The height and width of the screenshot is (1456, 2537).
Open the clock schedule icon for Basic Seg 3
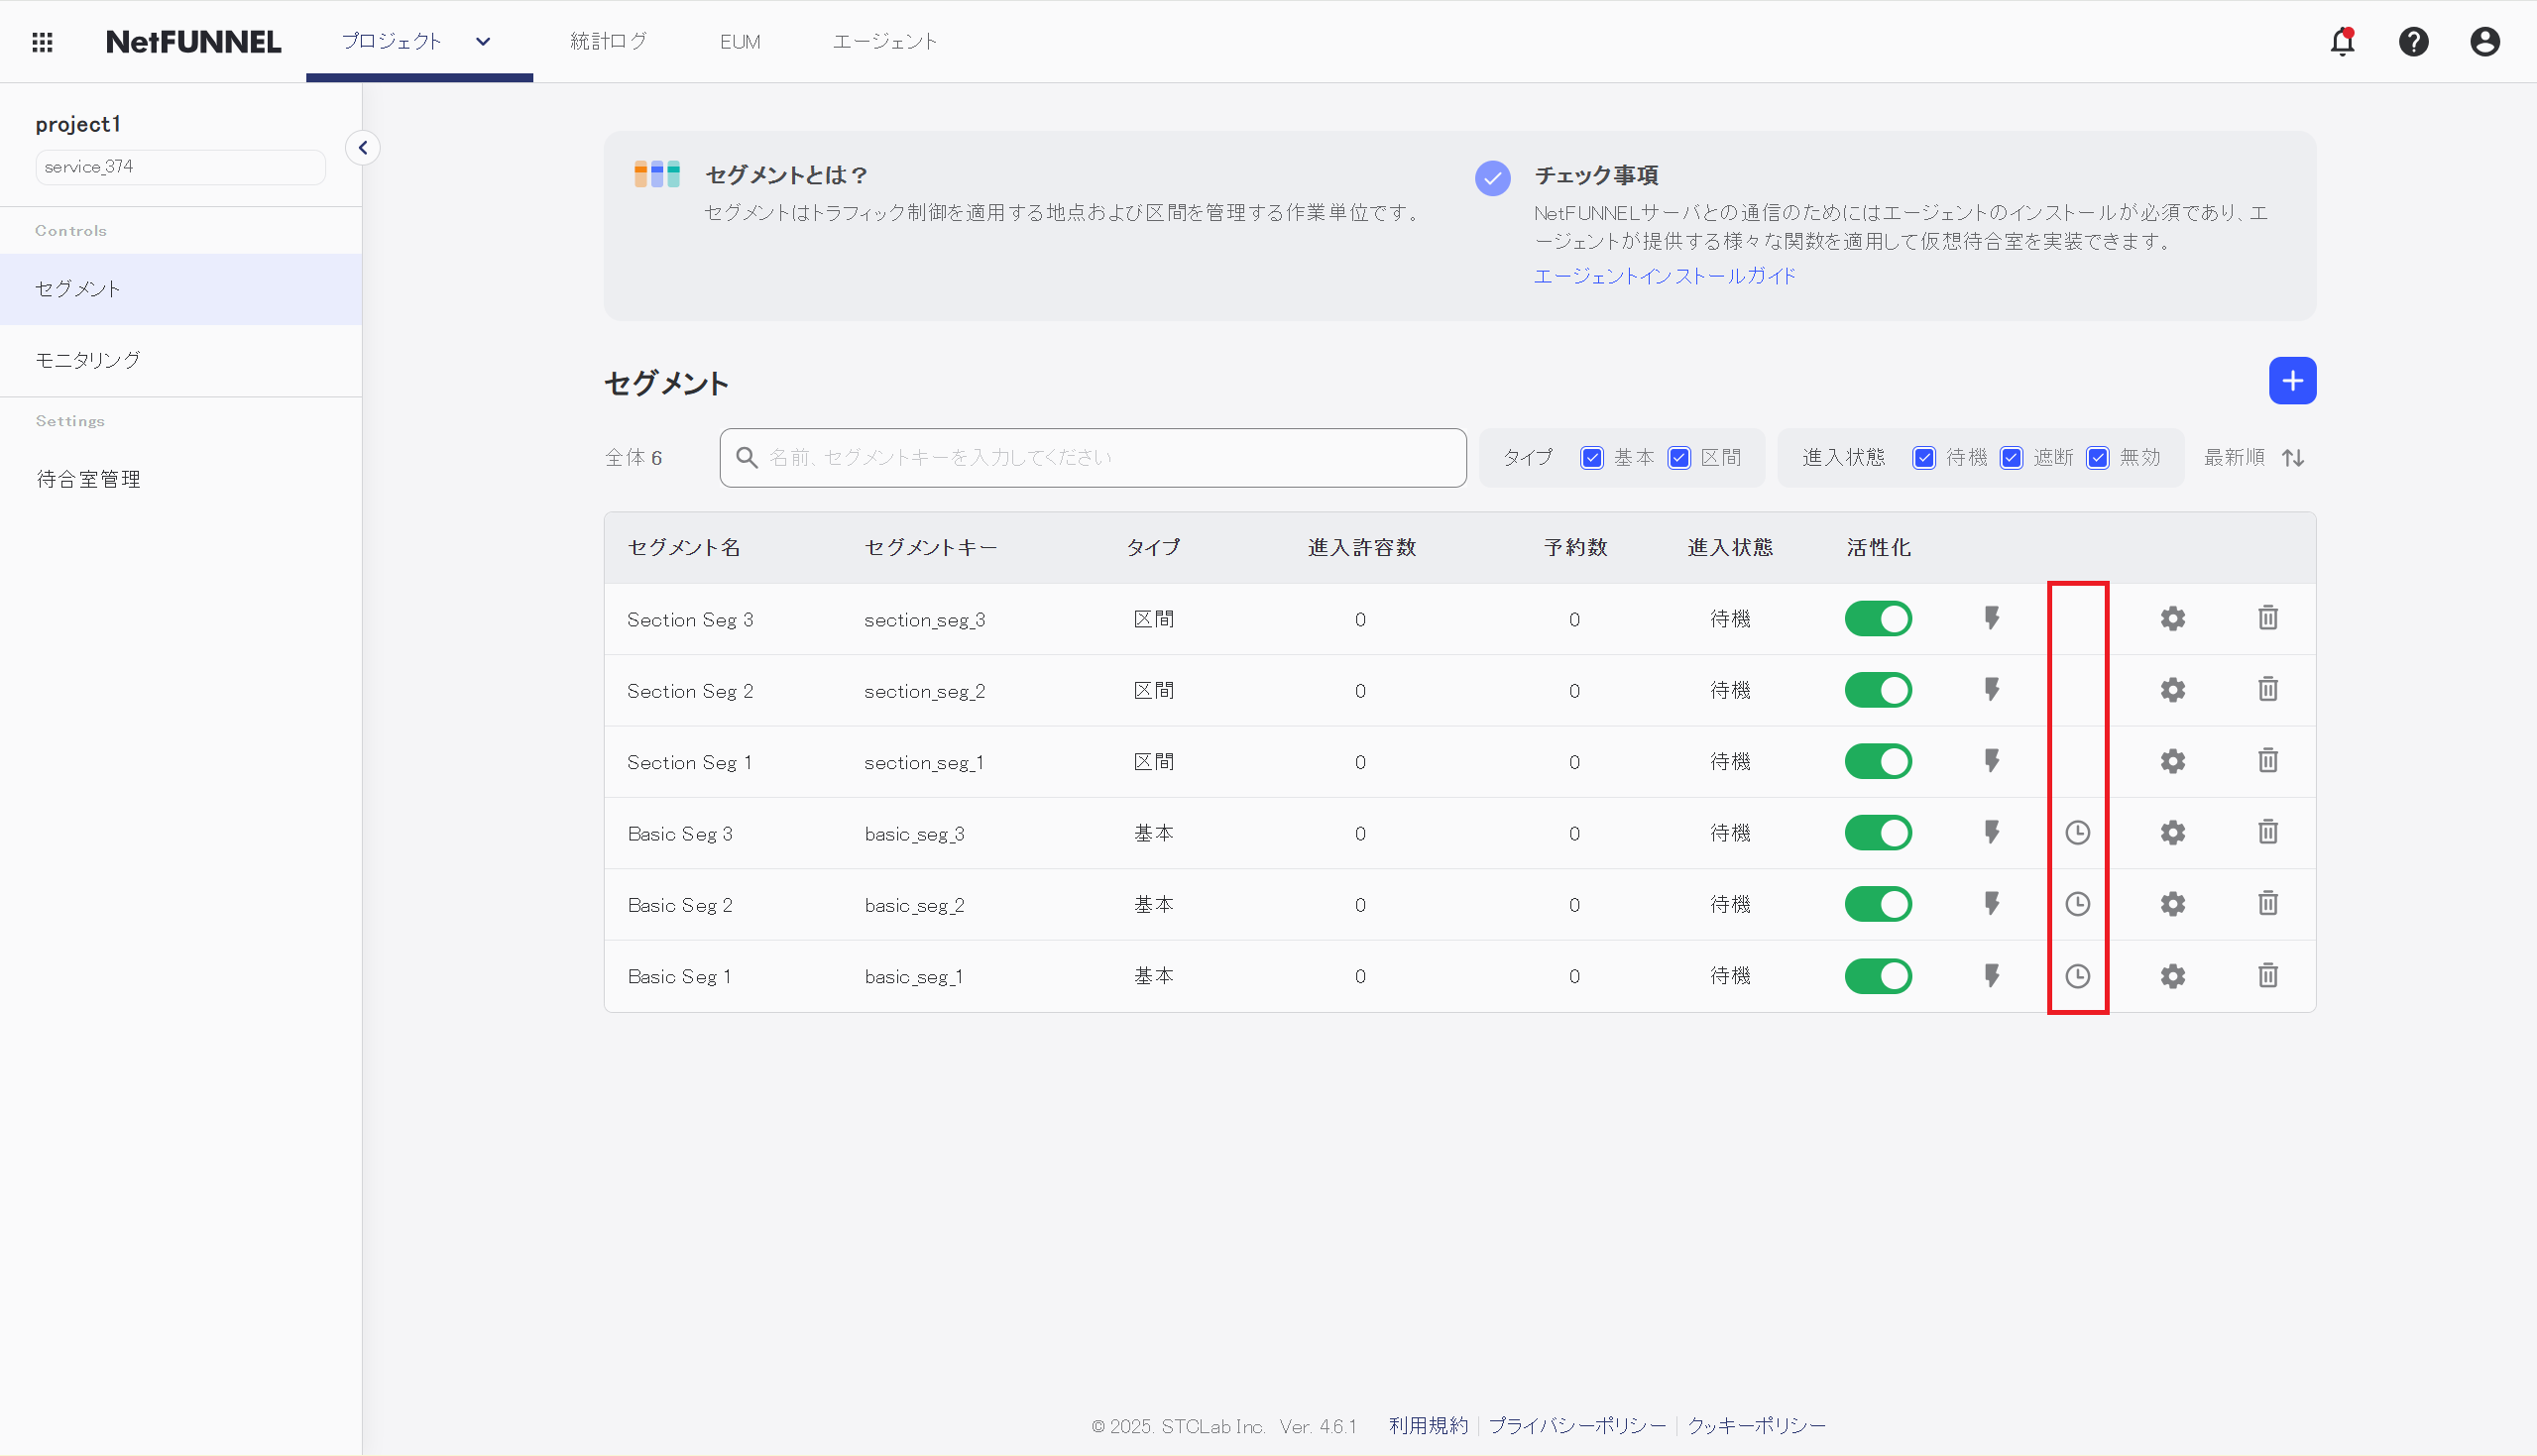click(2077, 832)
